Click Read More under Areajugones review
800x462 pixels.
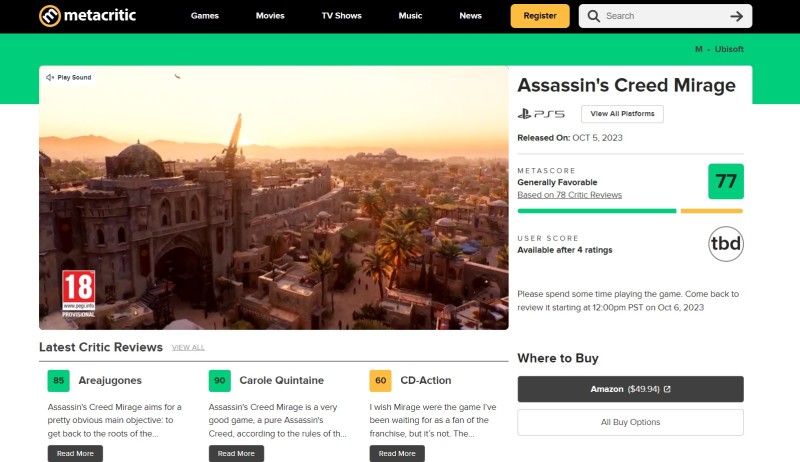75,453
